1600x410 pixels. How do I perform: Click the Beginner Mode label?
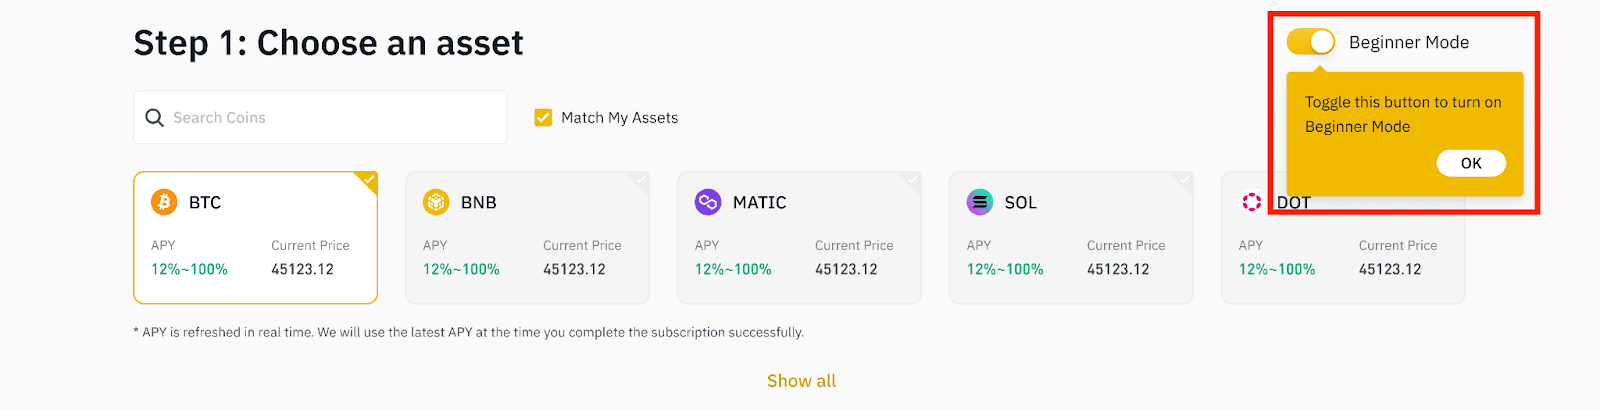point(1409,42)
